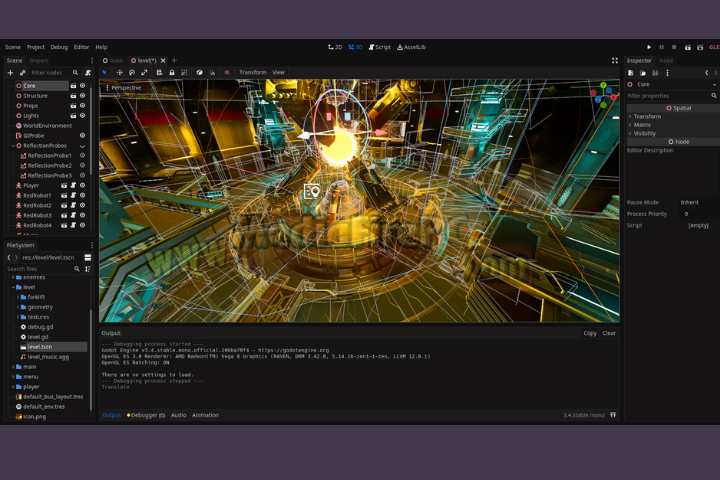Open the Audio bottom panel
Viewport: 720px width, 480px height.
tap(179, 415)
